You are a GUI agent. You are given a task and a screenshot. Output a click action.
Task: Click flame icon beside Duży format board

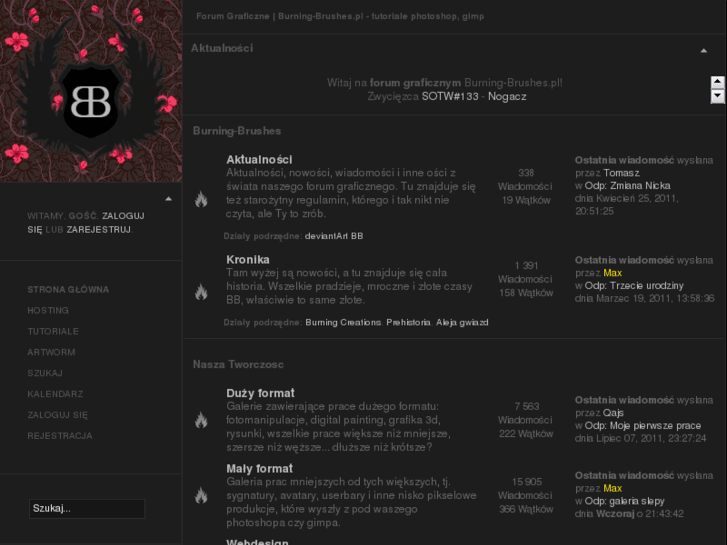[201, 420]
